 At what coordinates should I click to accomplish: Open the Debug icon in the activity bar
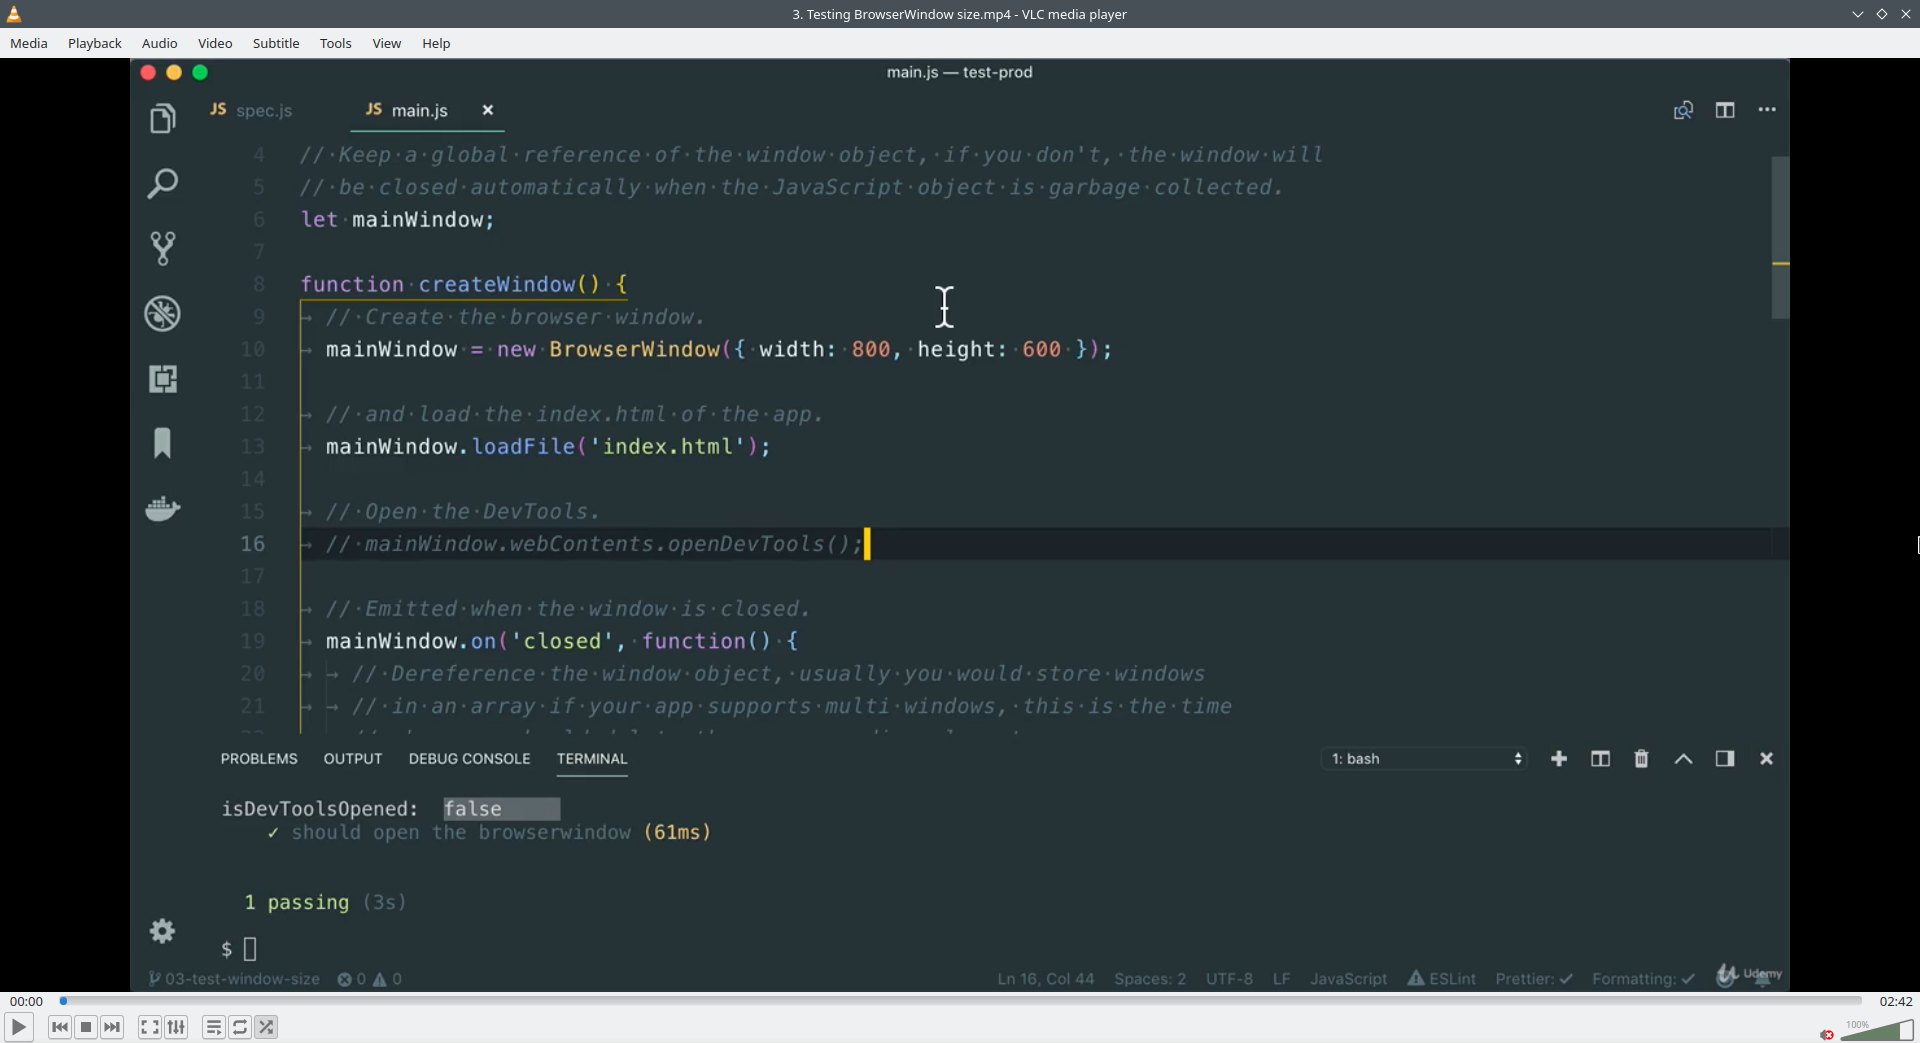pos(162,313)
